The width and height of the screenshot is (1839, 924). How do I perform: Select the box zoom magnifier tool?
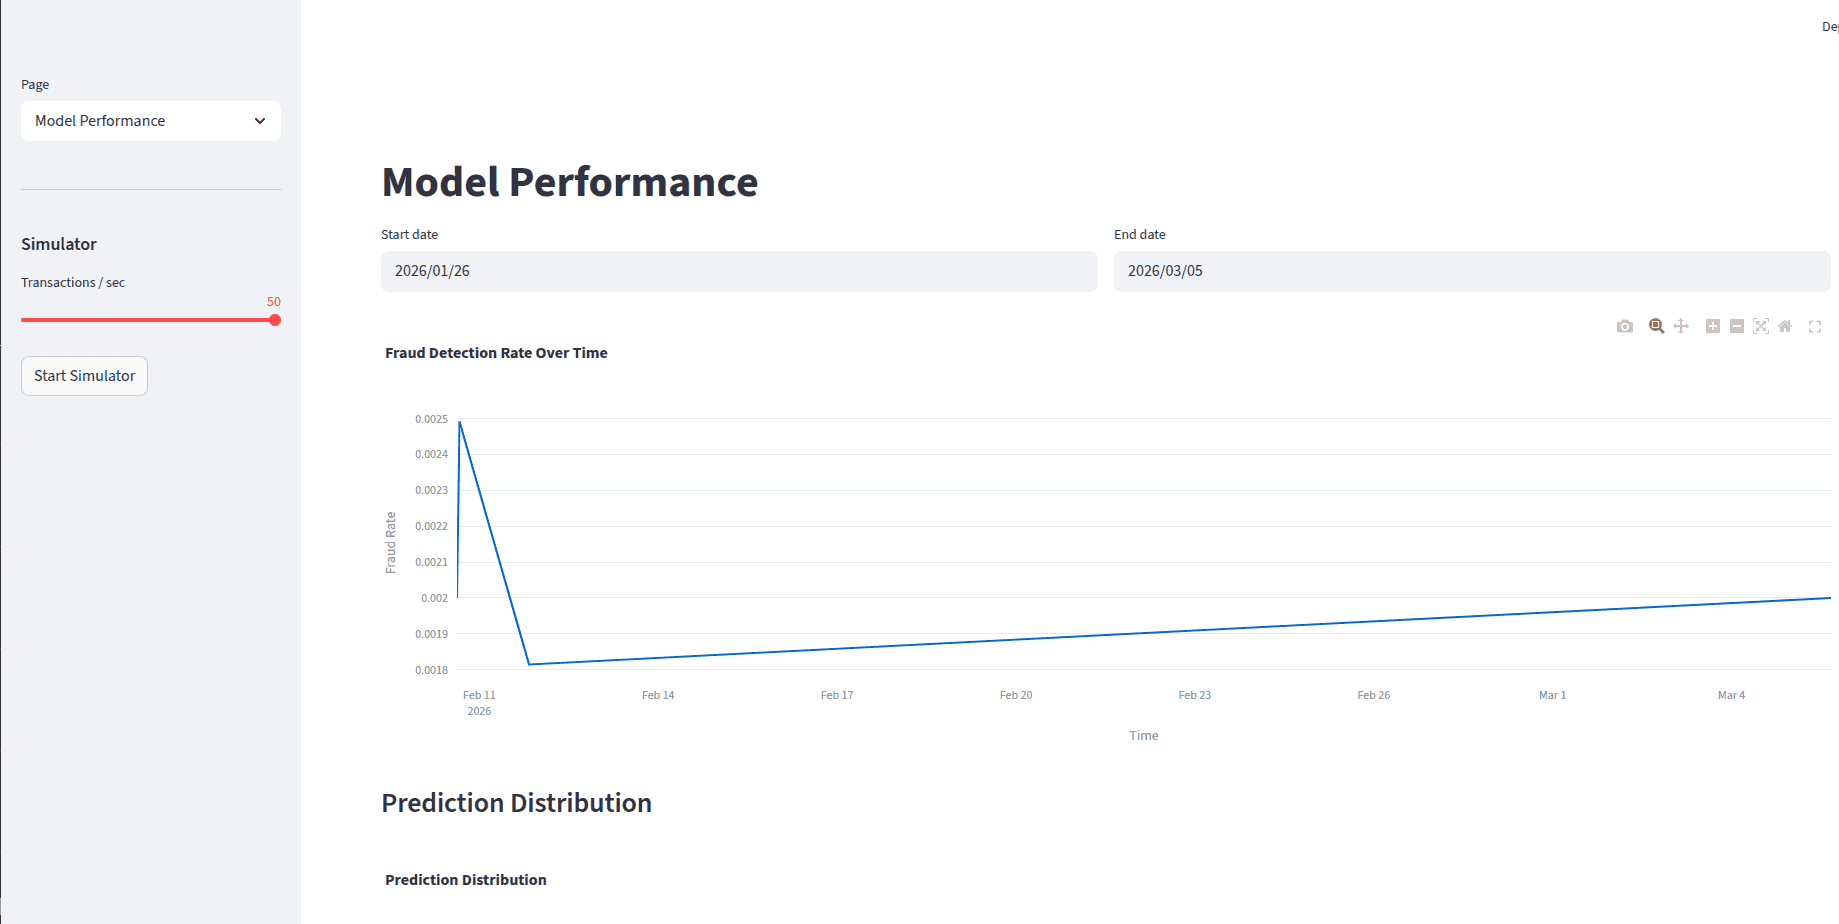1656,325
